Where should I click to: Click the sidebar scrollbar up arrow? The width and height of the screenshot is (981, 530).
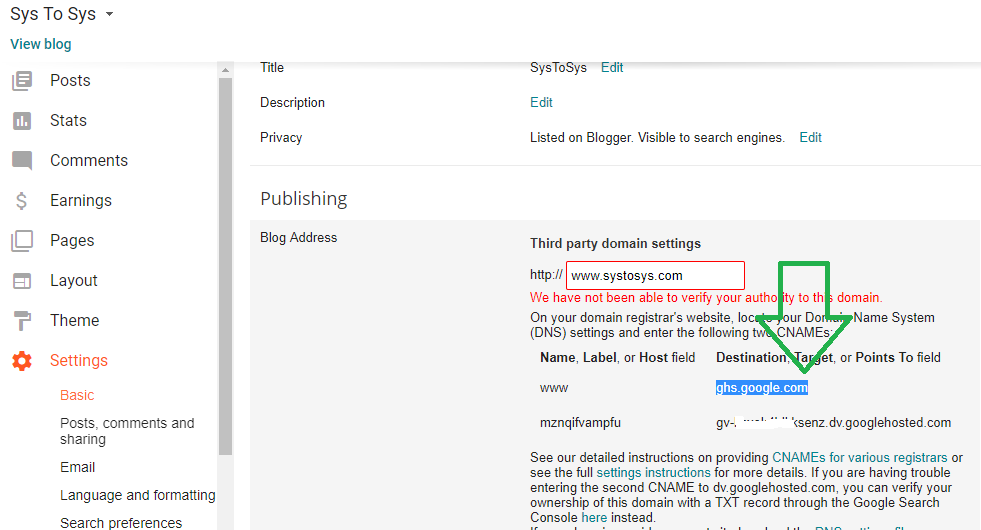point(225,70)
